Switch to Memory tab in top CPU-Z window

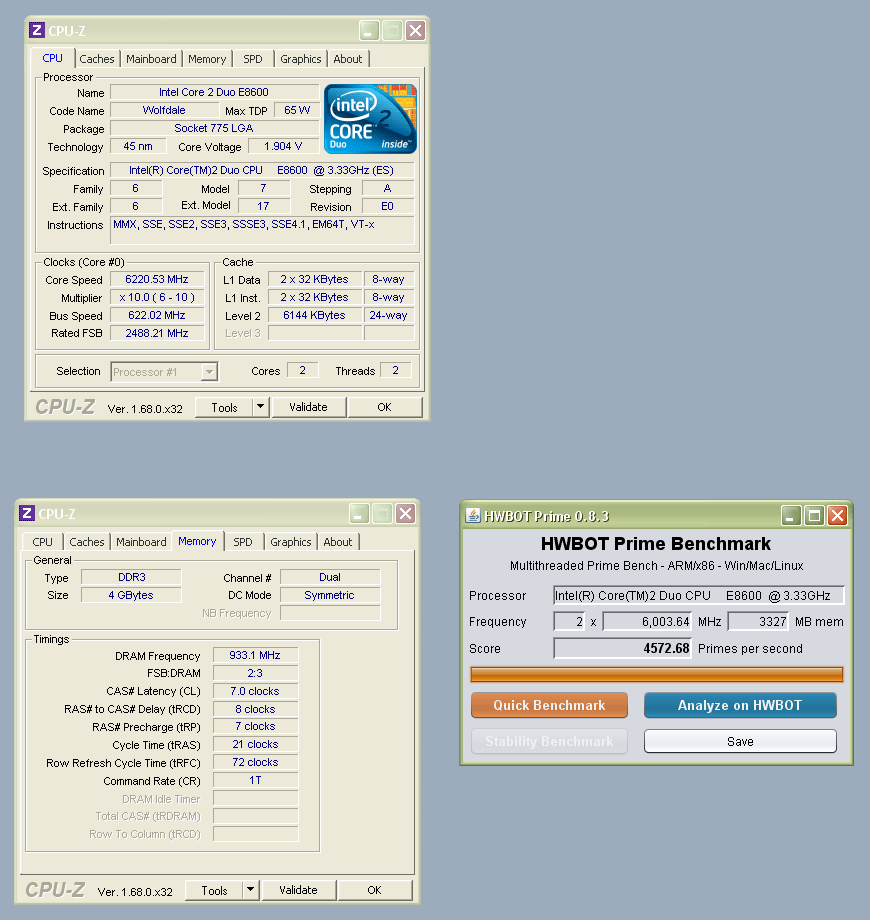[207, 59]
